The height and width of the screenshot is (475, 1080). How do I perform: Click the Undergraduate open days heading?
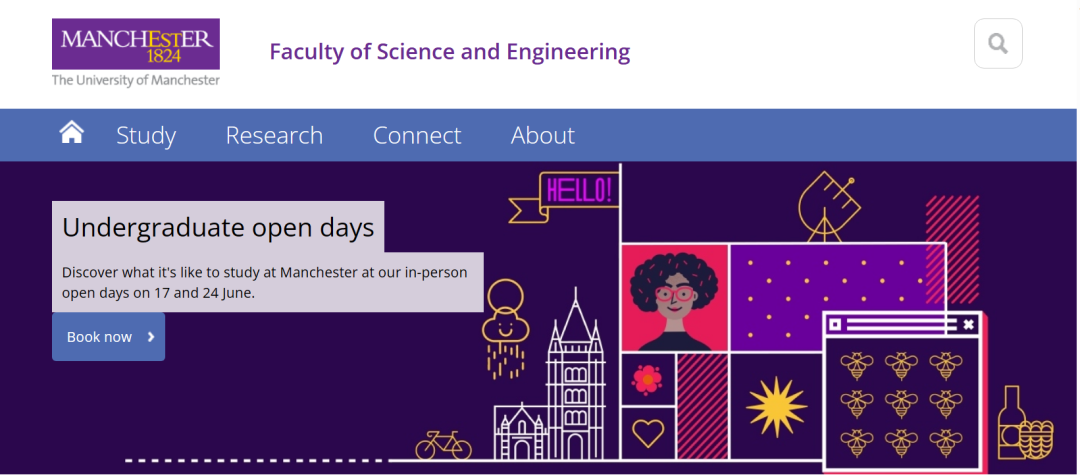[x=218, y=227]
